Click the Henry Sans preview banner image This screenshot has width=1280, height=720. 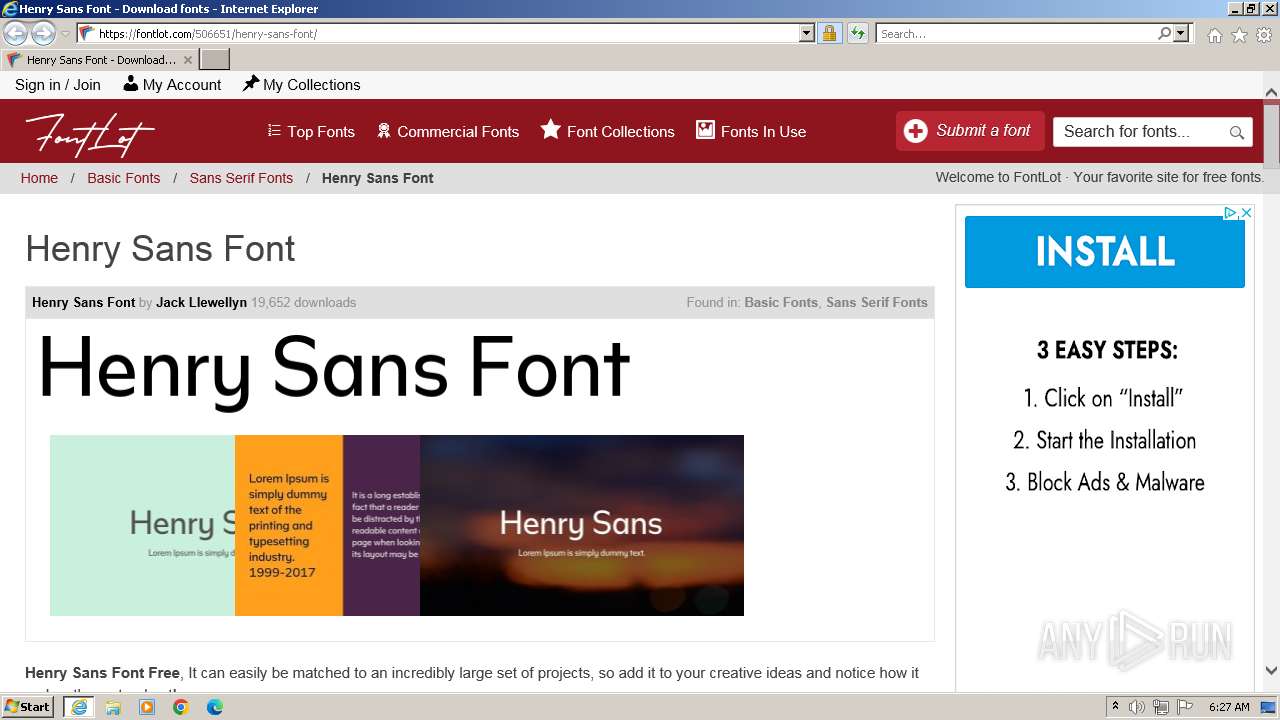[x=397, y=525]
